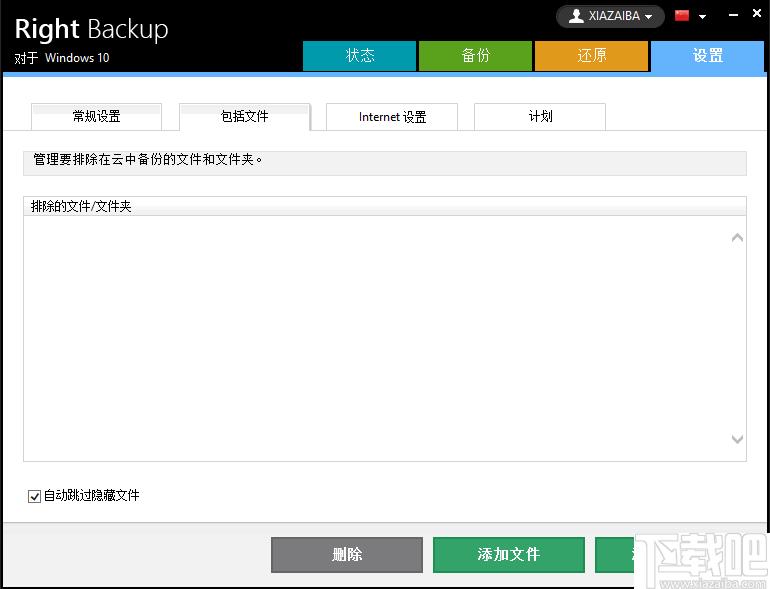Minimize the Right Backup window
The height and width of the screenshot is (589, 770).
pos(733,15)
